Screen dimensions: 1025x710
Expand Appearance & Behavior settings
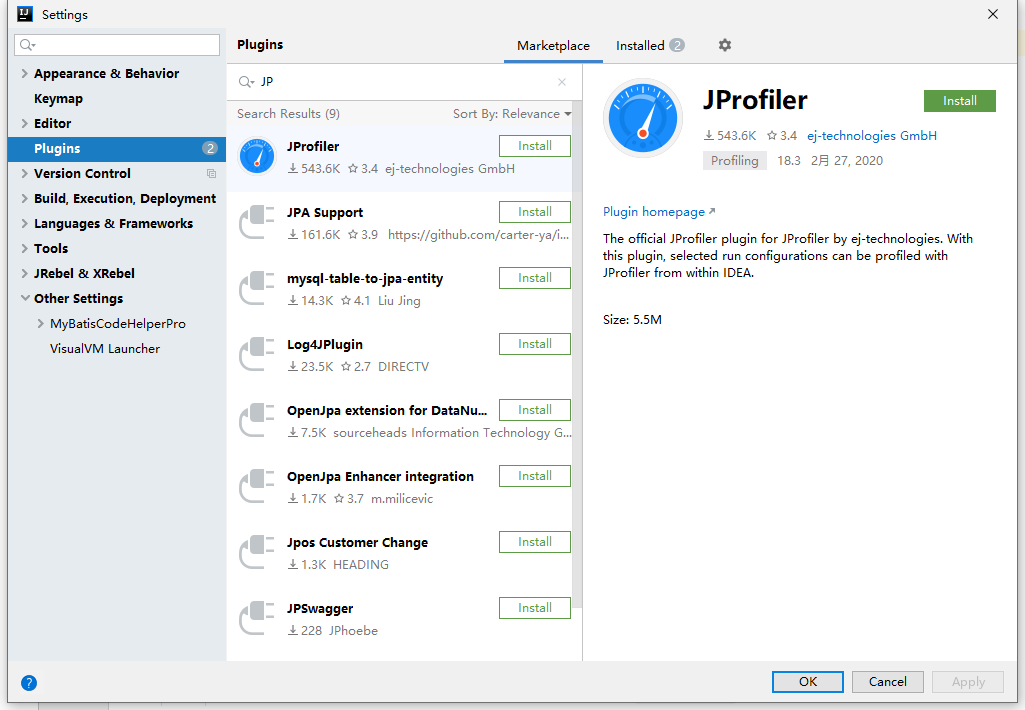(x=24, y=73)
